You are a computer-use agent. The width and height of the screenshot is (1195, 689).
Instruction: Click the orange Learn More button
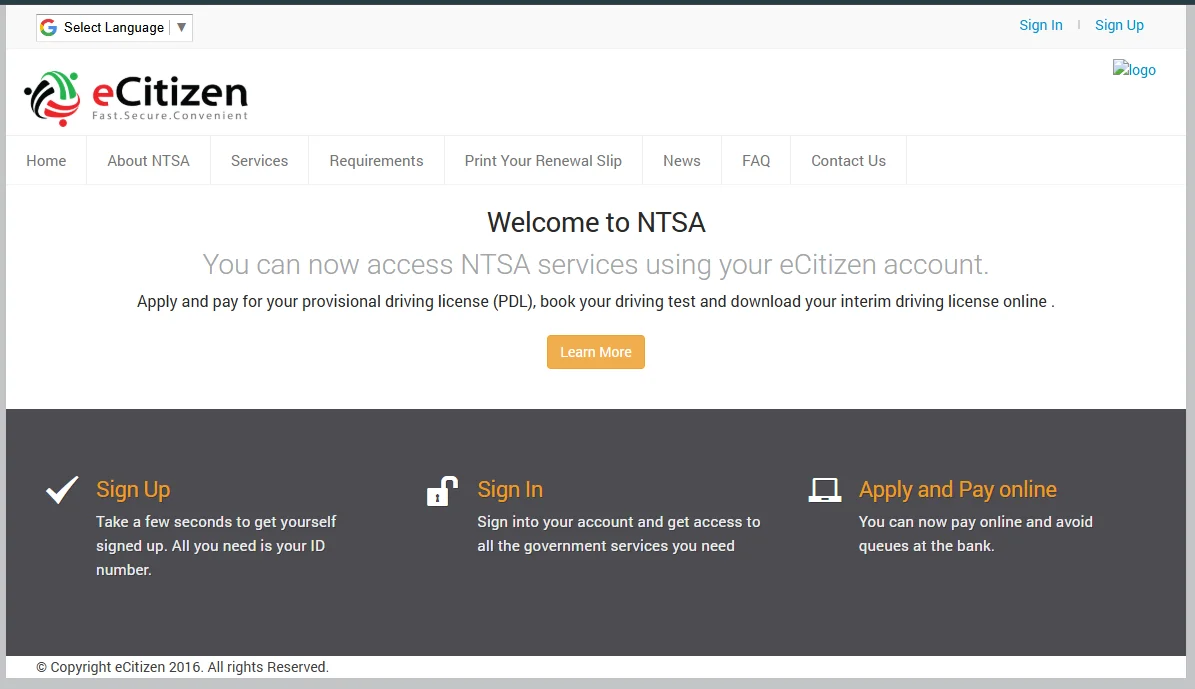tap(596, 352)
